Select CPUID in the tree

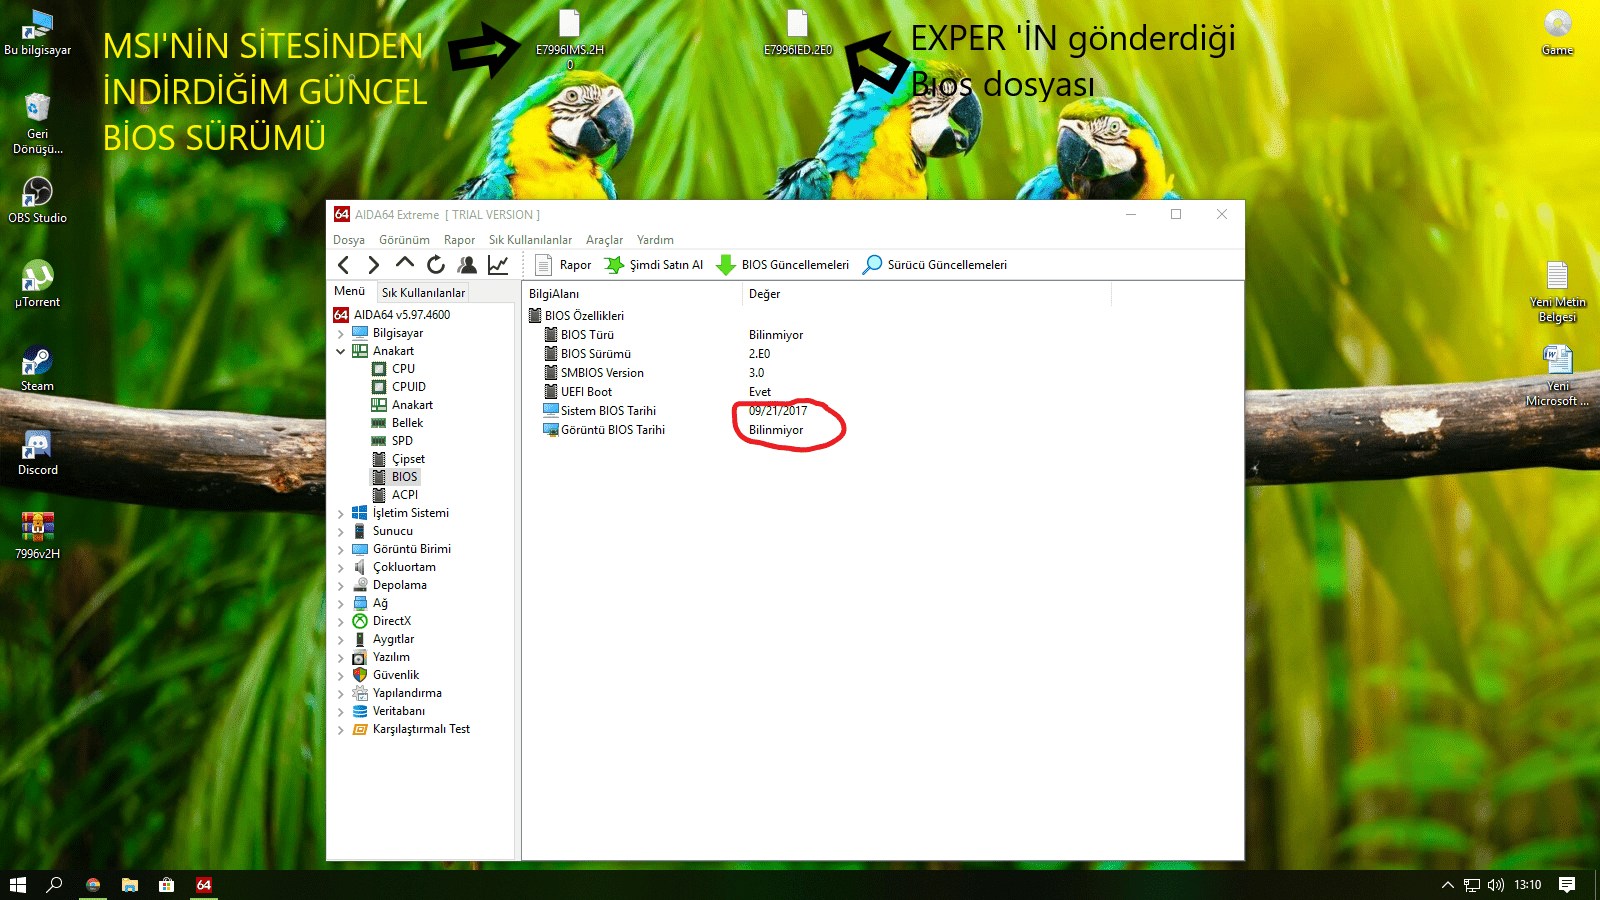click(x=399, y=387)
